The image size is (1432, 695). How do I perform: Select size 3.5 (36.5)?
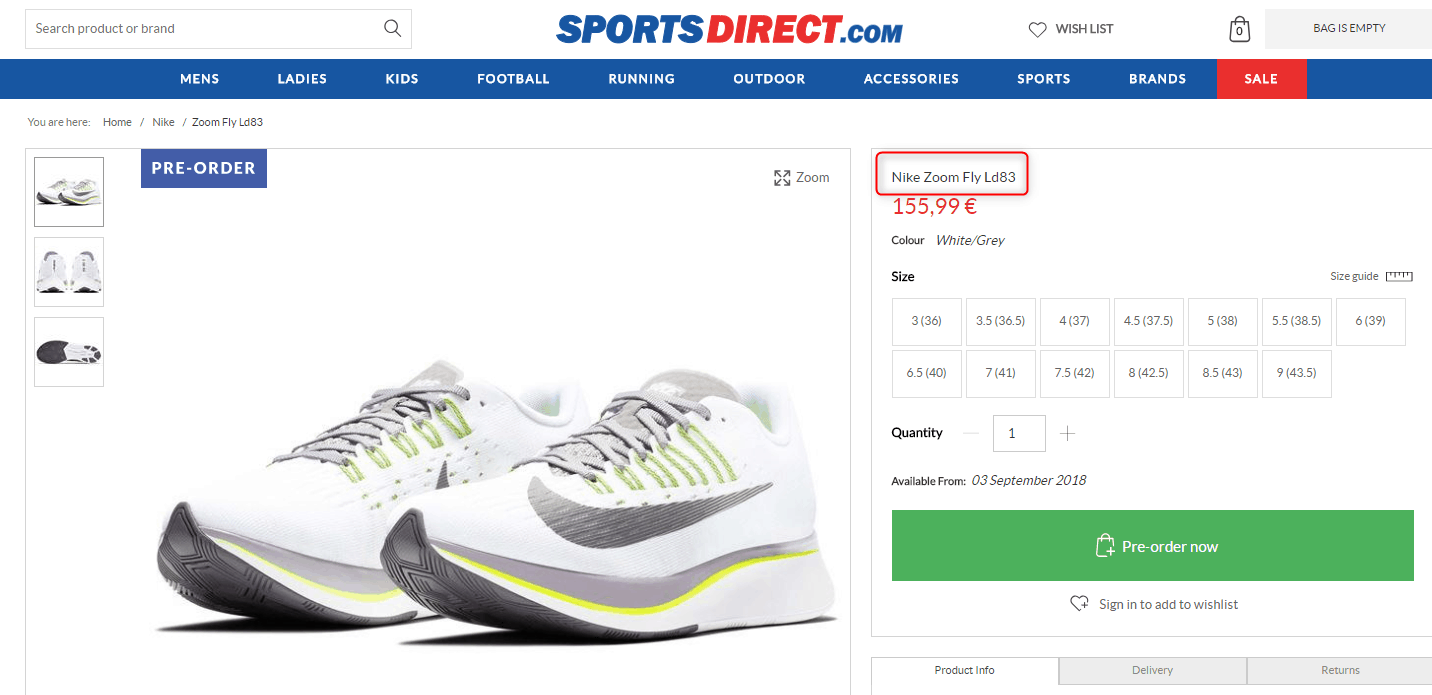[x=1001, y=321]
